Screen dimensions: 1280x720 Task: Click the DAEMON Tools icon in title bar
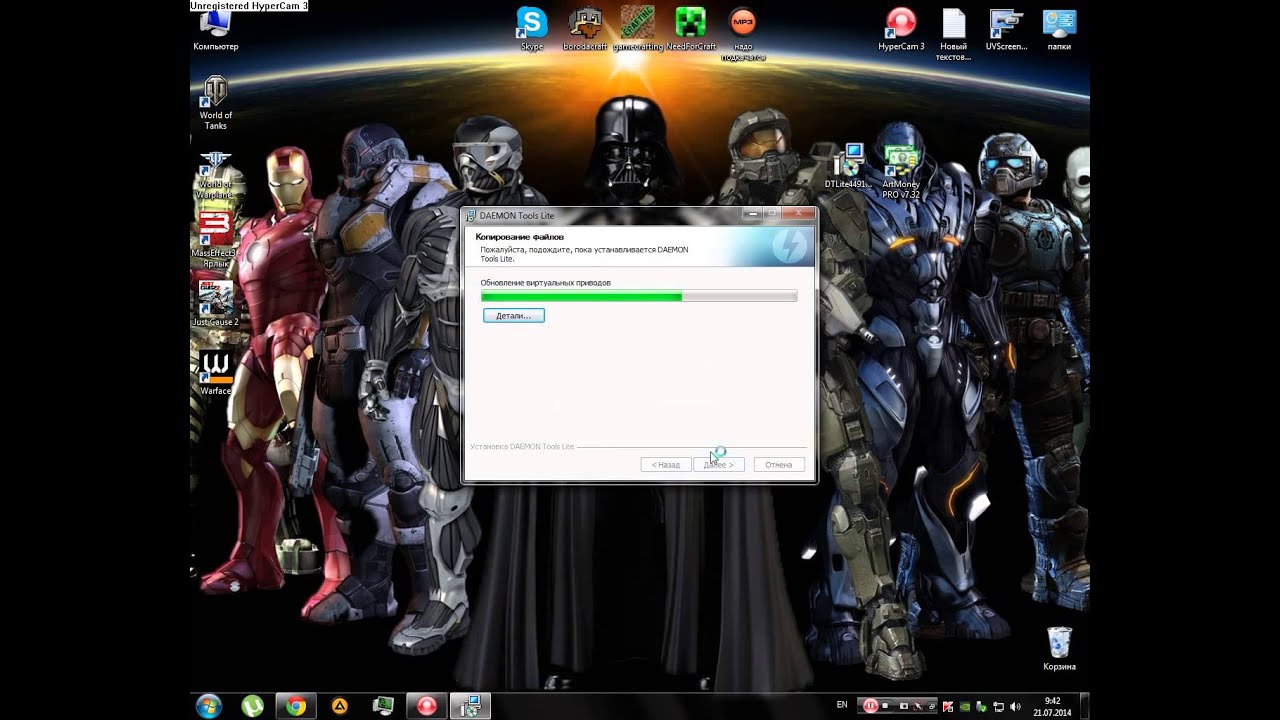pos(471,216)
